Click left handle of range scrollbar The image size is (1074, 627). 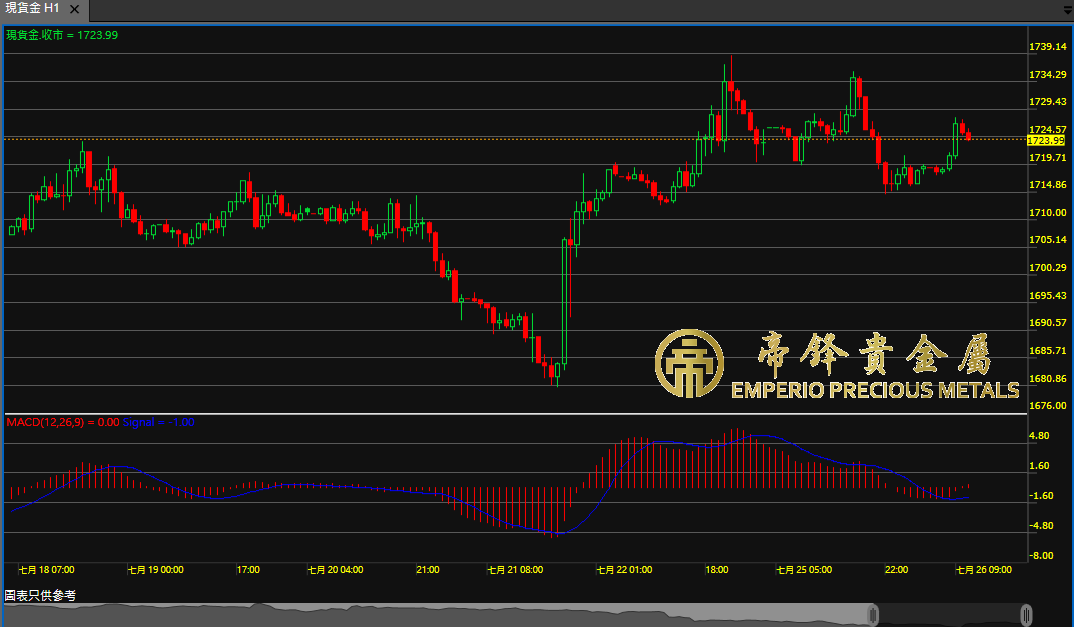tap(873, 614)
